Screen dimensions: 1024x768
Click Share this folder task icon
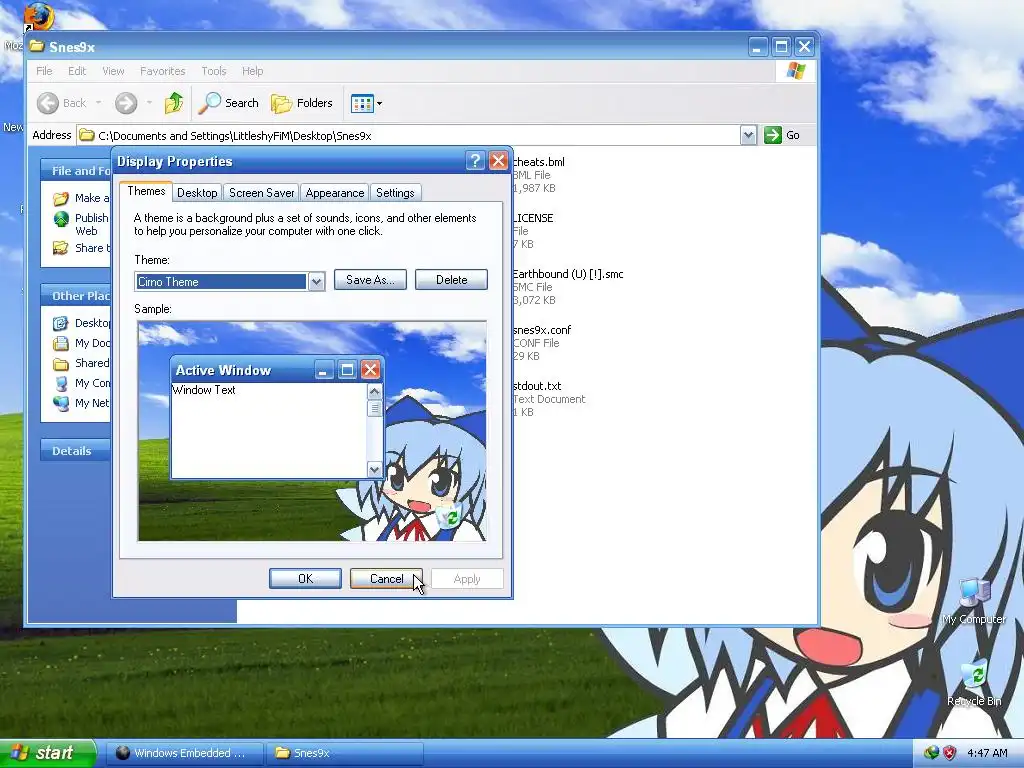point(61,248)
